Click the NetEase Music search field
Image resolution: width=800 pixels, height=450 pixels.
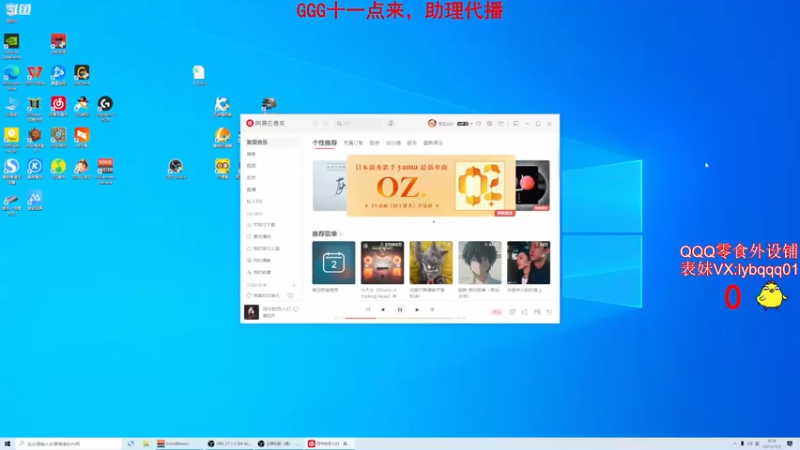point(359,123)
